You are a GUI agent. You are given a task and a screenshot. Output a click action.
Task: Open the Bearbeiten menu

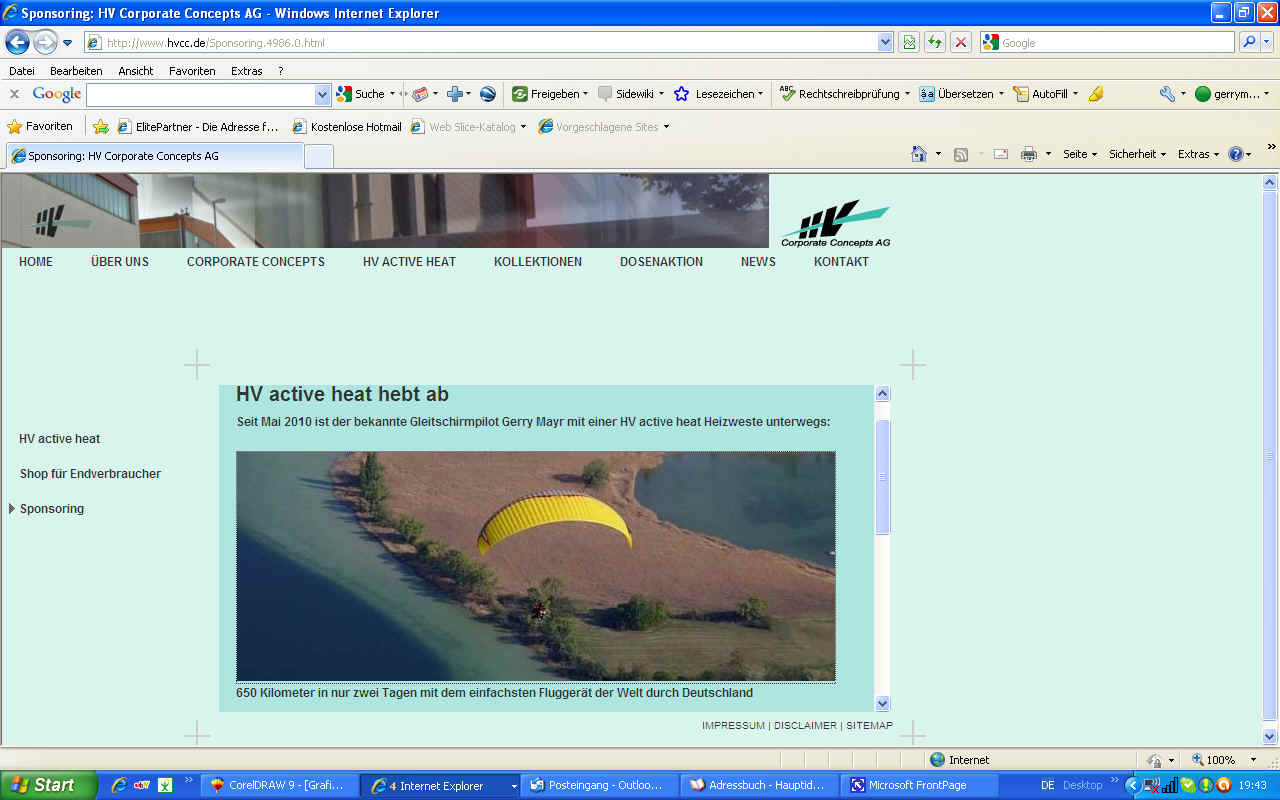76,71
